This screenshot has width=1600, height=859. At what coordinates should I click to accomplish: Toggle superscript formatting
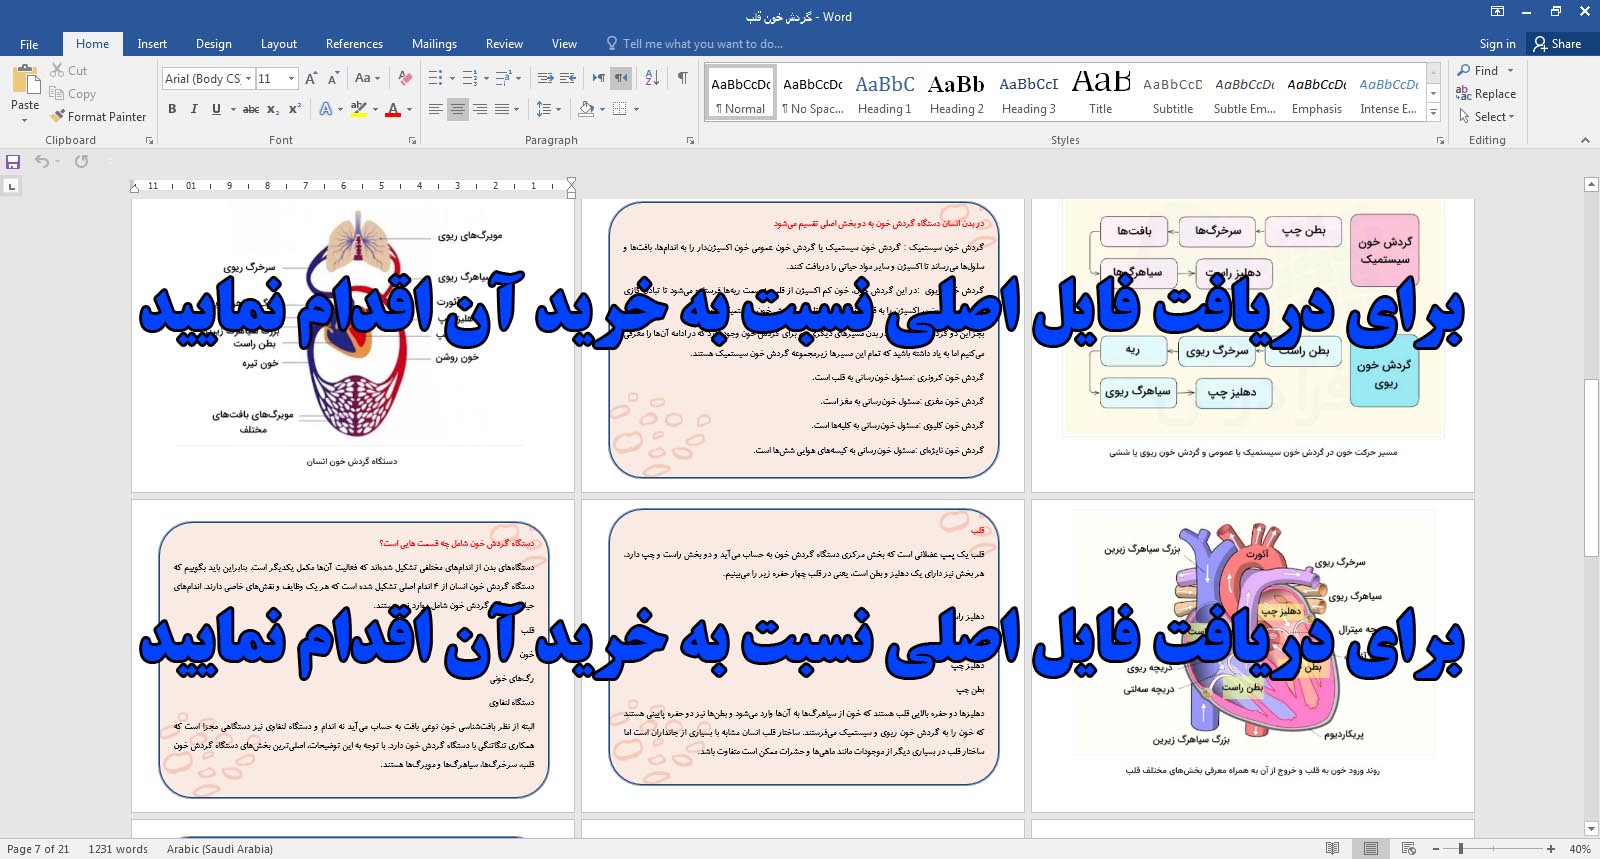[294, 109]
